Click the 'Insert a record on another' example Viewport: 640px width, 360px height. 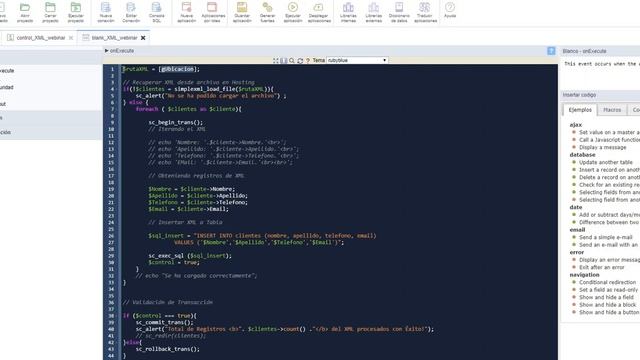click(609, 169)
